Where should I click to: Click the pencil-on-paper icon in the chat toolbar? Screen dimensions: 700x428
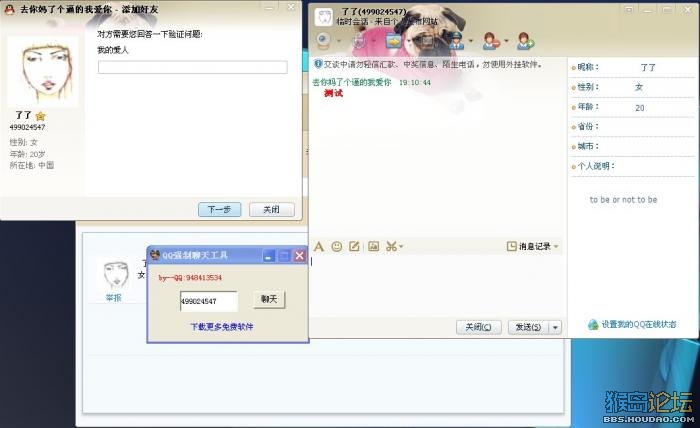point(354,246)
